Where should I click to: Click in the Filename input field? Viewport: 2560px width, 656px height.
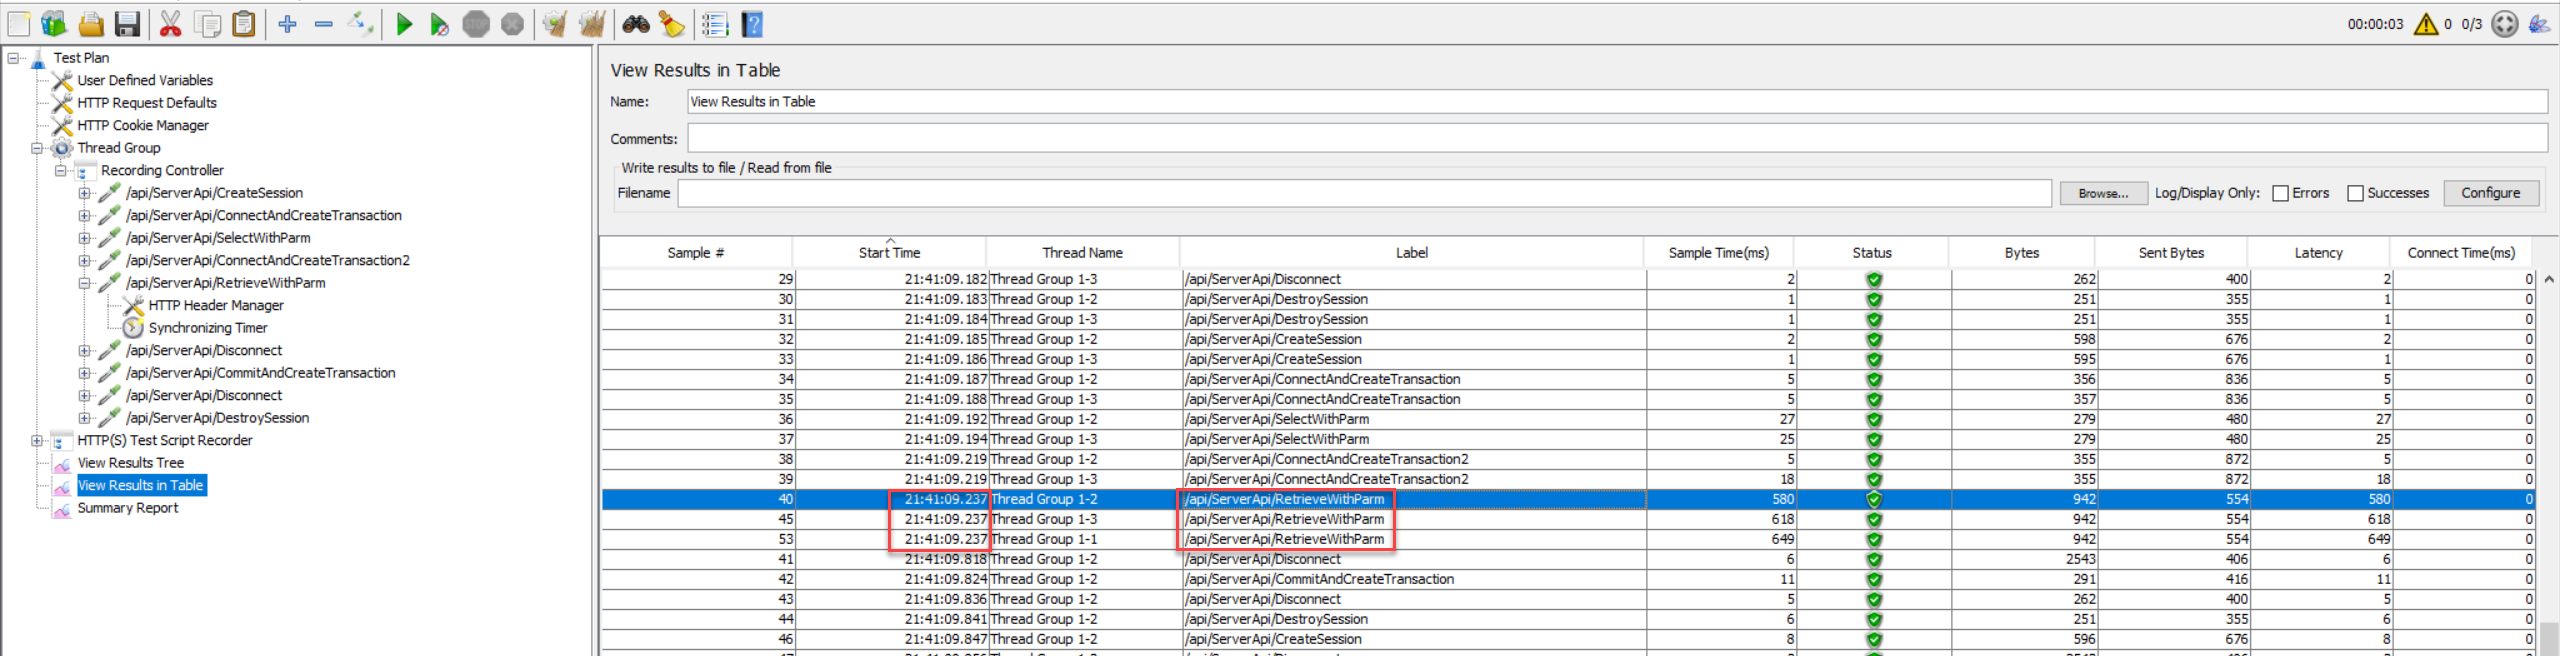tap(1363, 193)
